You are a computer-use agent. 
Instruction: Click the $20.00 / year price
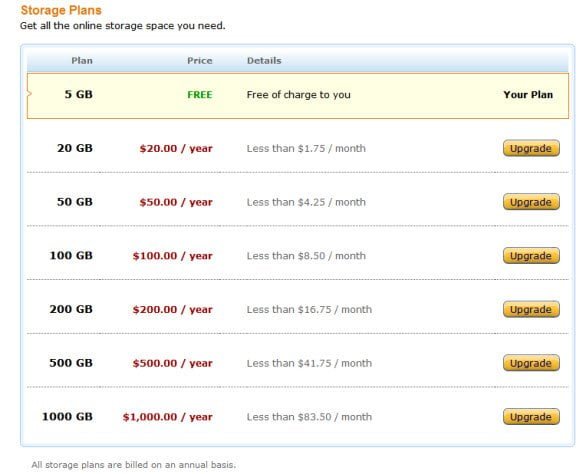pos(176,148)
